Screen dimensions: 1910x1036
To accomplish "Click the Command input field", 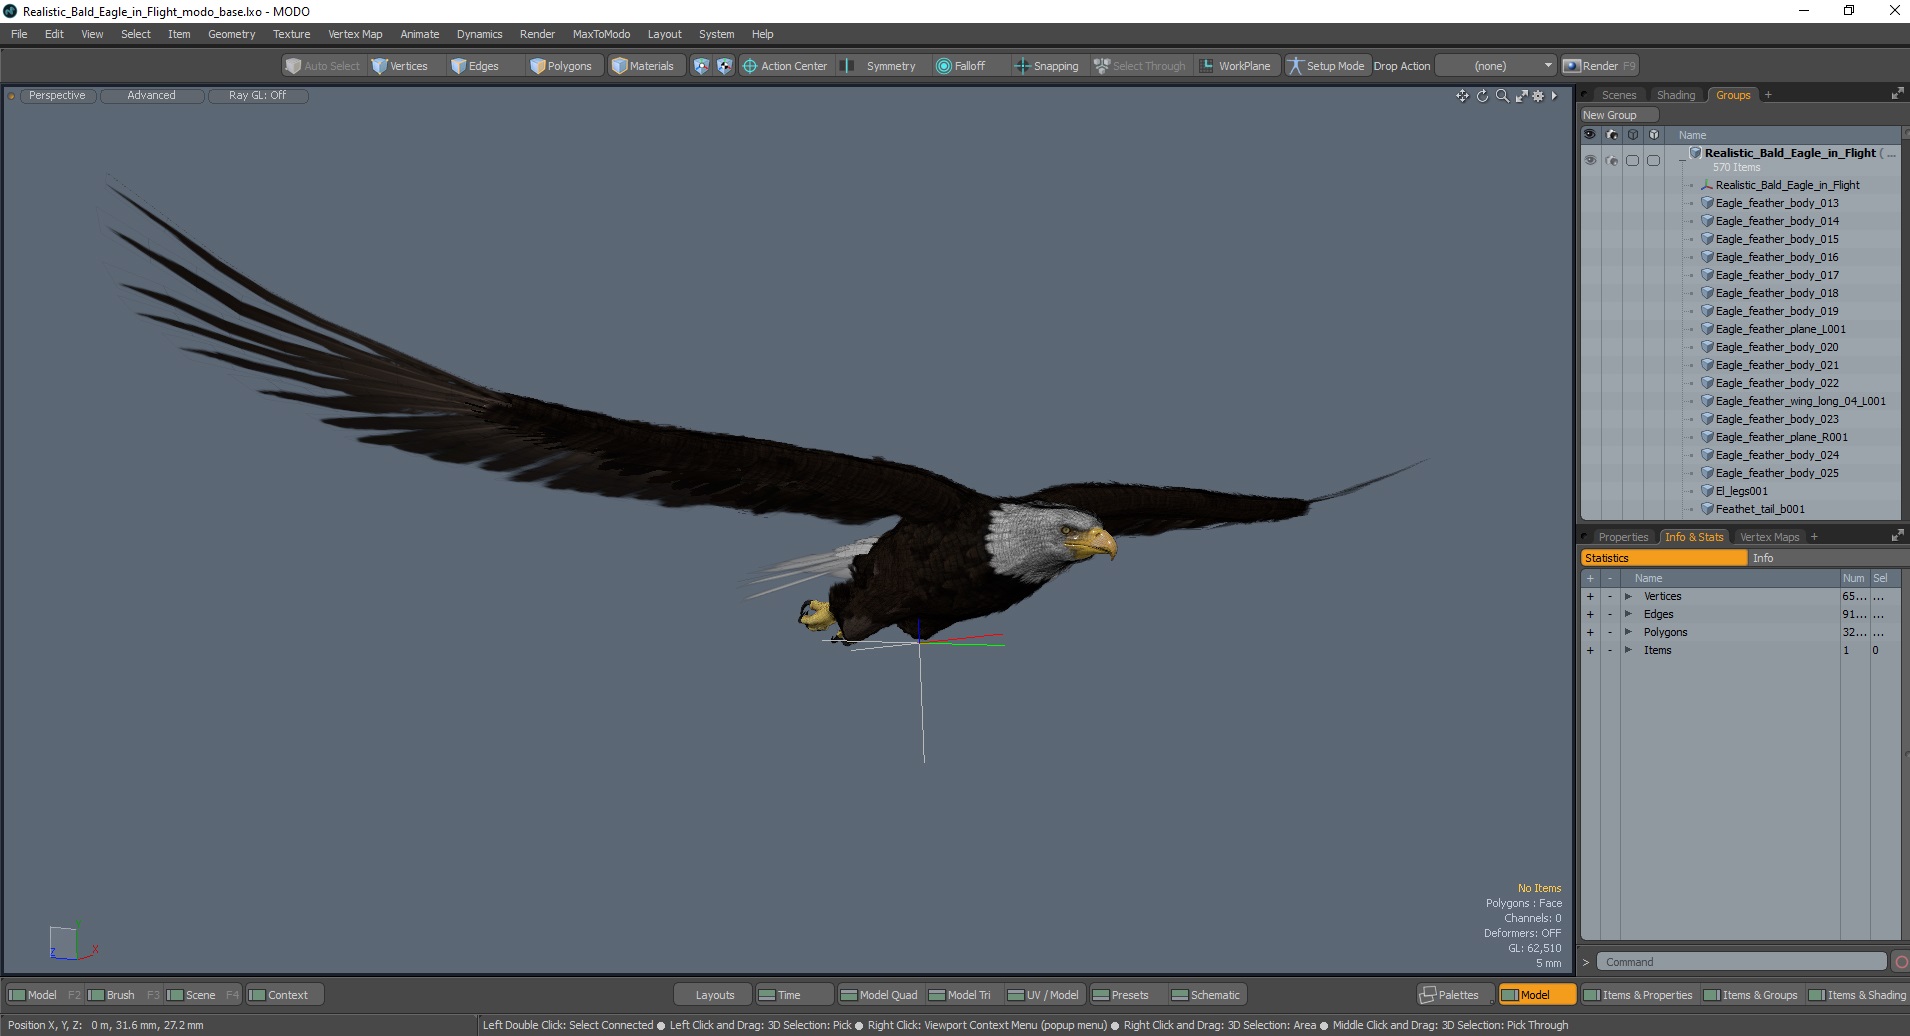I will 1740,962.
